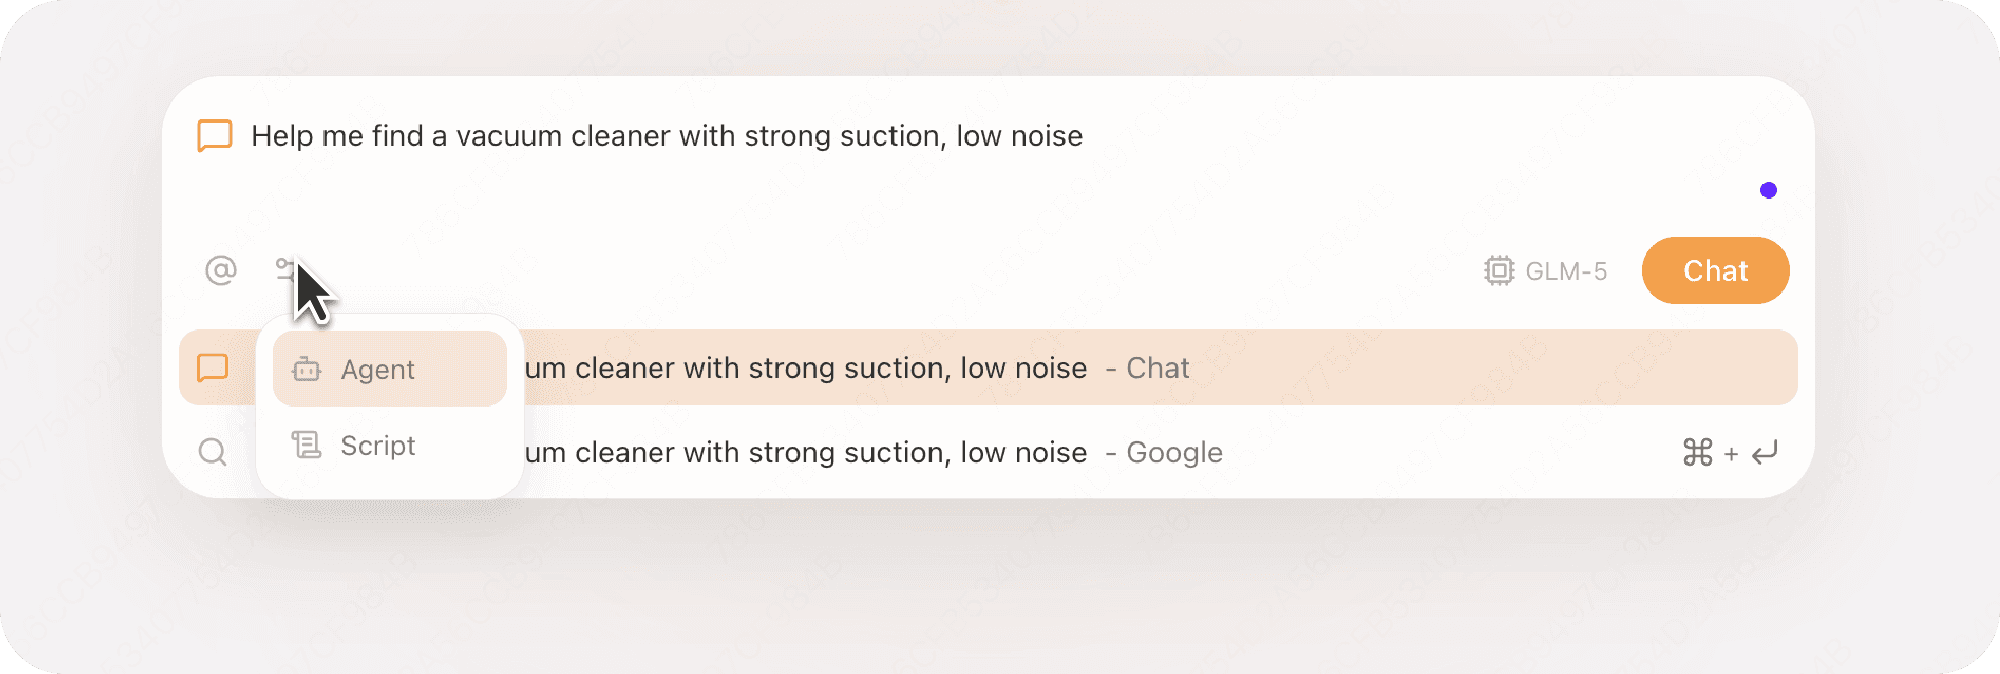Image resolution: width=2000 pixels, height=674 pixels.
Task: Click the chip icon next to GLM-5
Action: tap(1498, 271)
